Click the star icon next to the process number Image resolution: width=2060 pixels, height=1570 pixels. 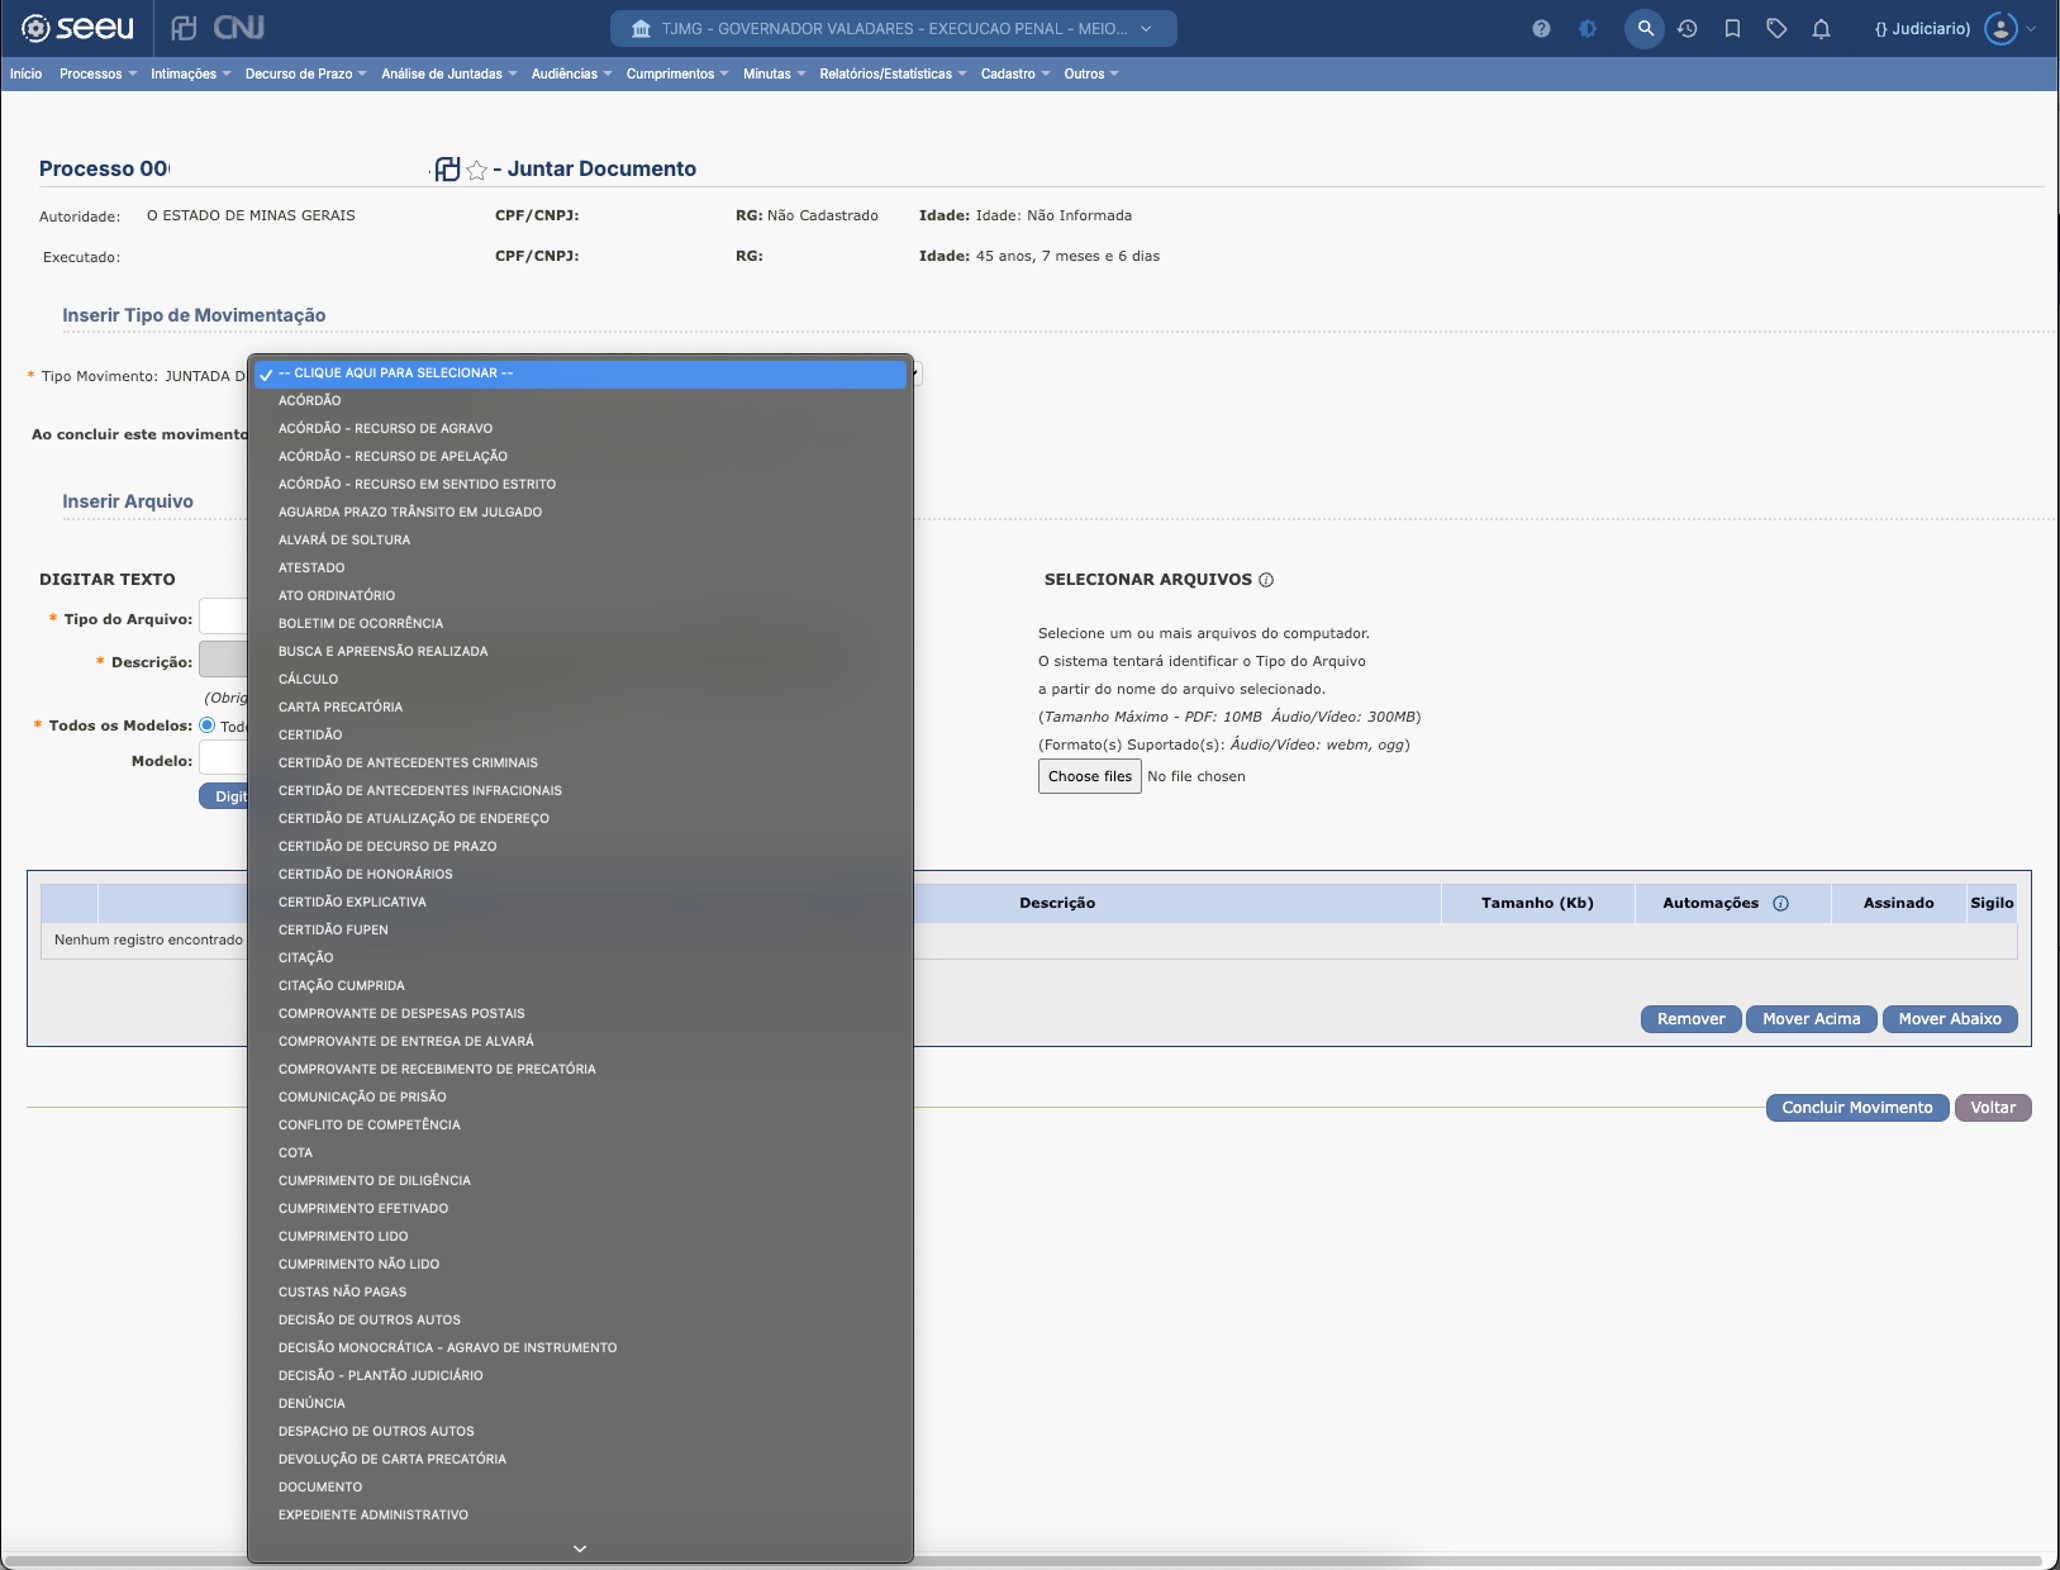478,170
